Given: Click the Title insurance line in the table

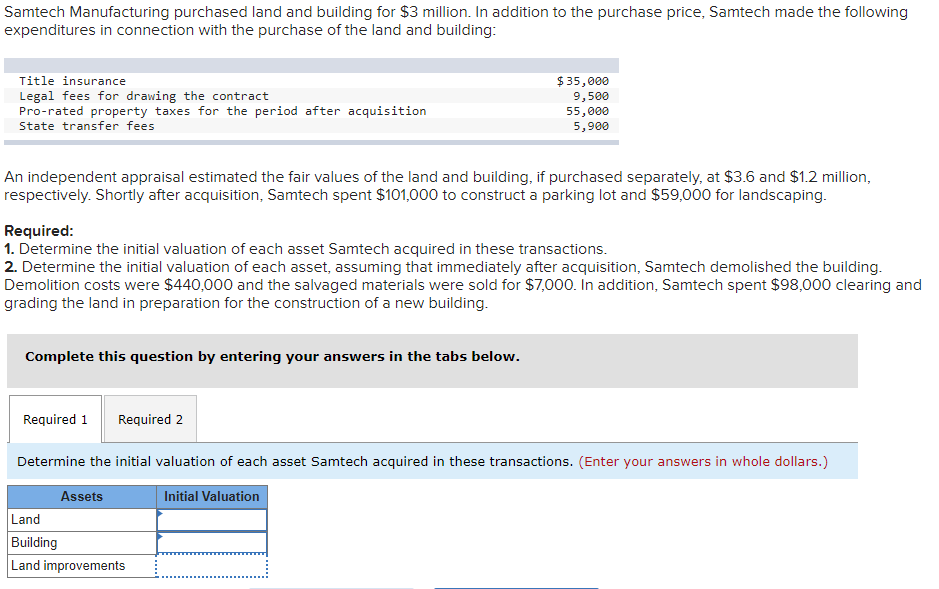Looking at the screenshot, I should [x=72, y=81].
